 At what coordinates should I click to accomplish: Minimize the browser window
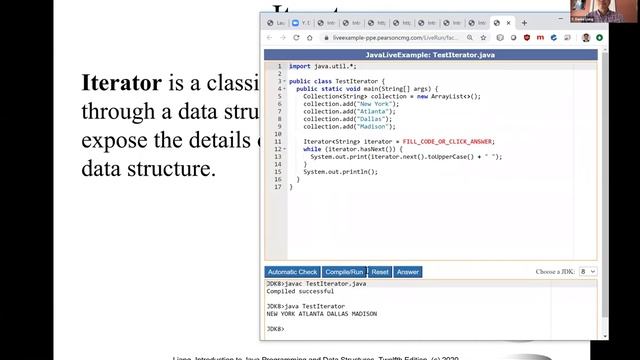click(x=560, y=18)
